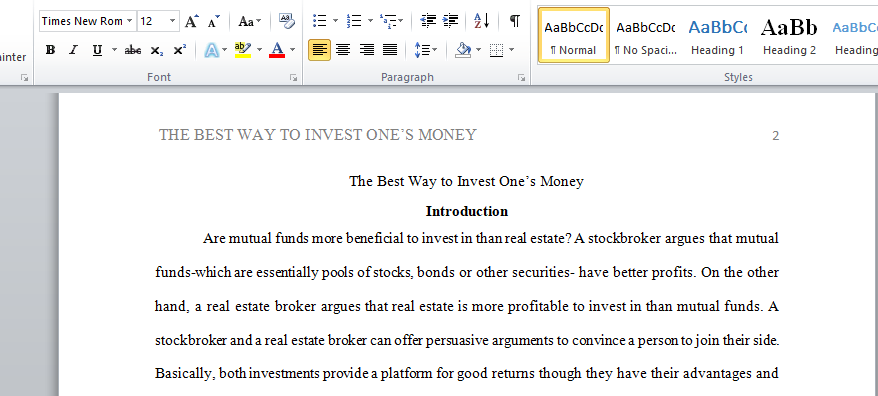Apply borders to the paragraph
The image size is (878, 396).
point(496,50)
